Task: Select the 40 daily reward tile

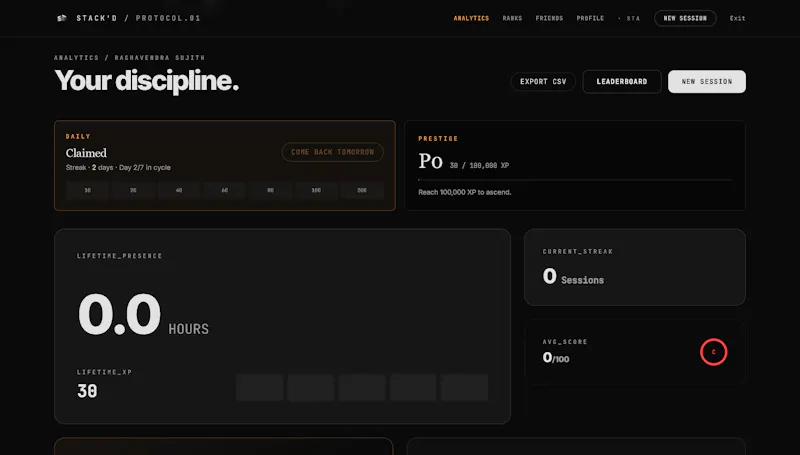Action: click(x=179, y=190)
